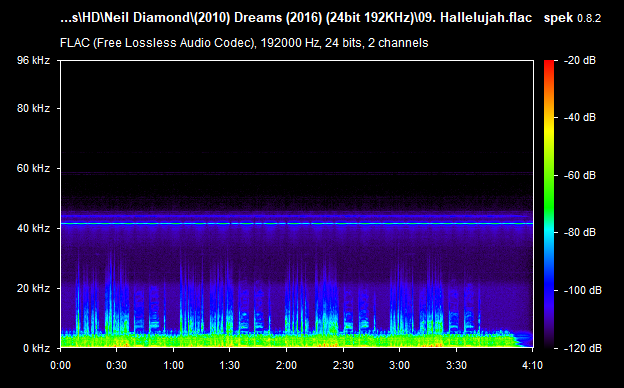This screenshot has height=388, width=624.
Task: Click the 96 kHz frequency axis label
Action: click(x=33, y=60)
